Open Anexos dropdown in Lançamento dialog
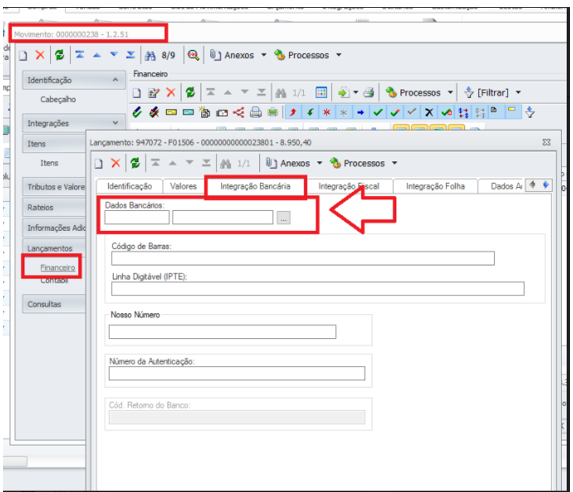Image resolution: width=573 pixels, height=492 pixels. tap(294, 163)
